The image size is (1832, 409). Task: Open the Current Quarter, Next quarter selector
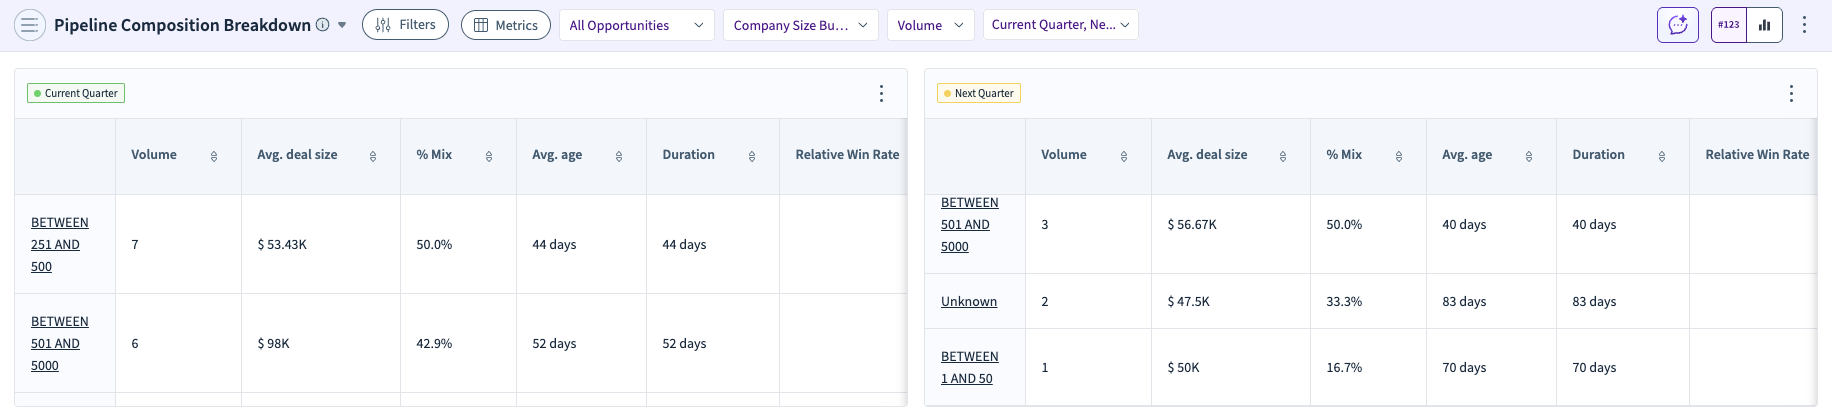point(1060,25)
